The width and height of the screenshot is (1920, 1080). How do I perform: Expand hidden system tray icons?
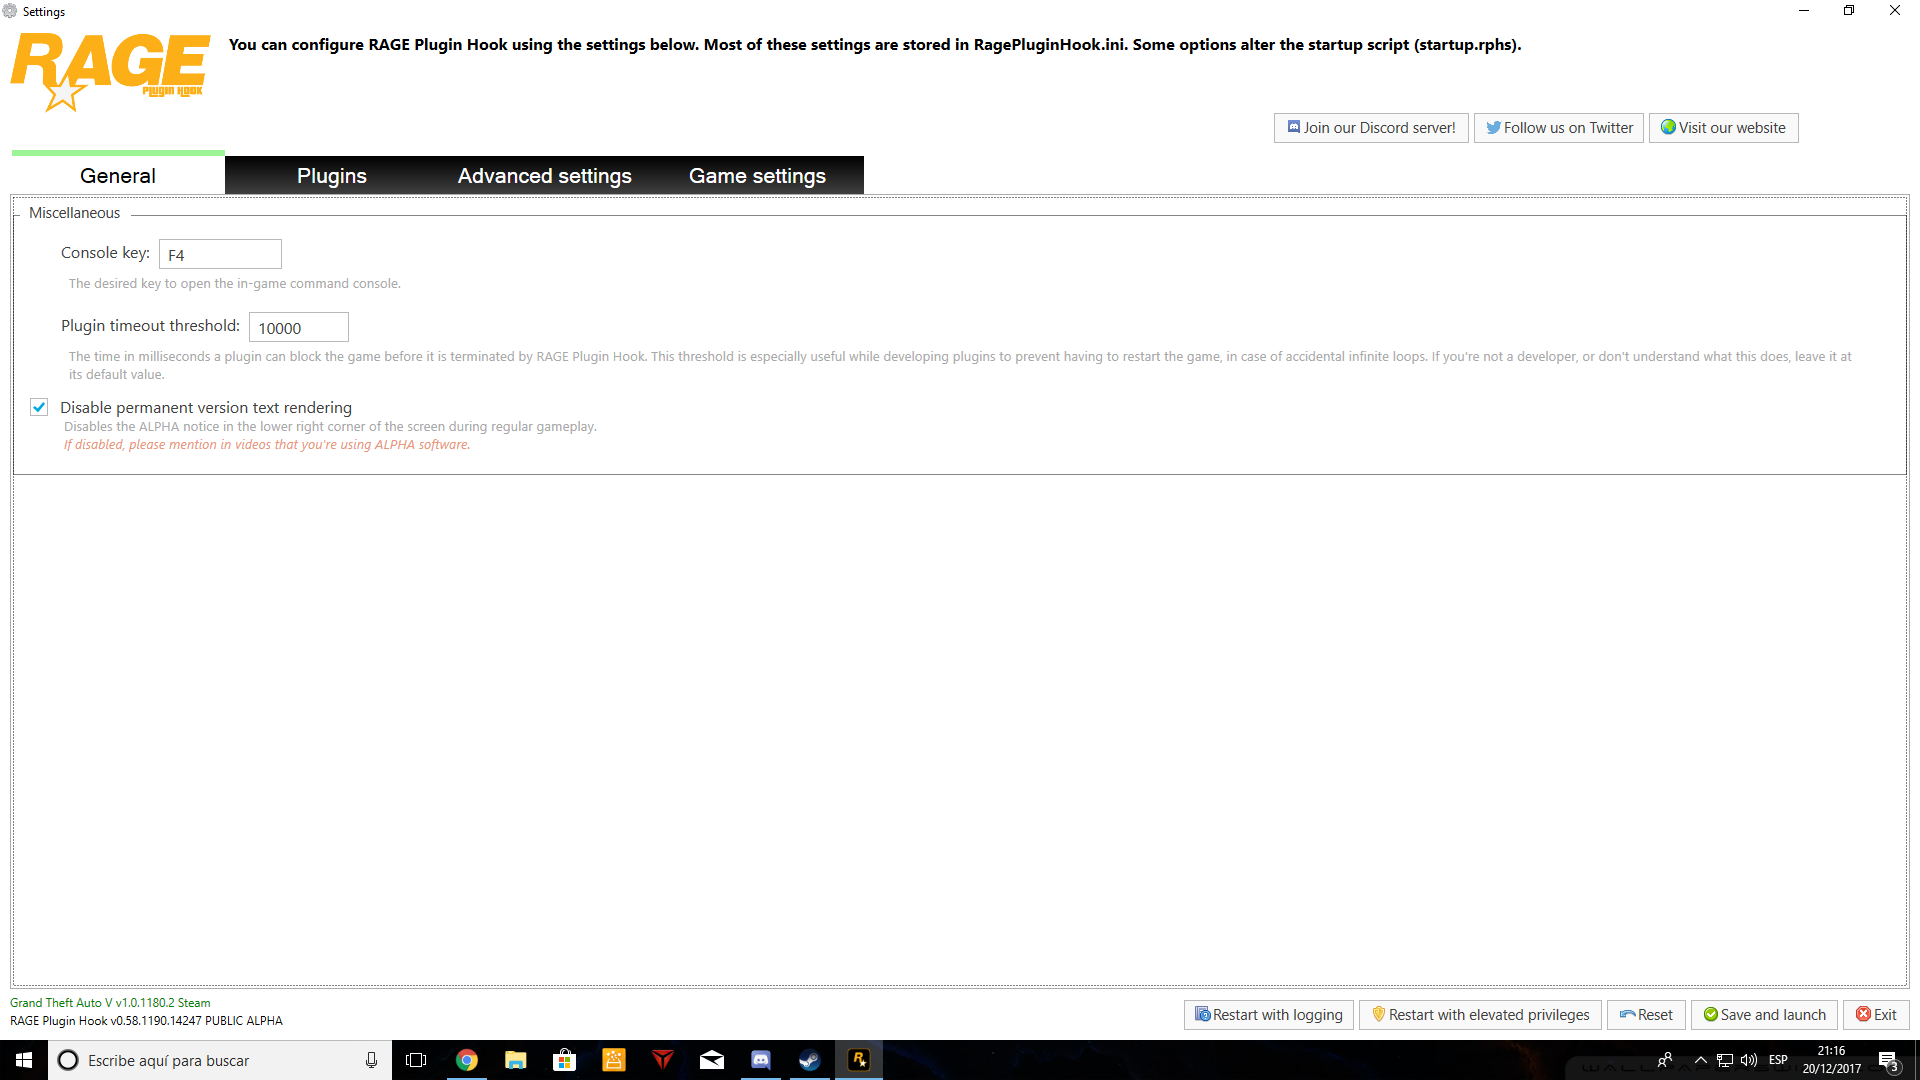pos(1700,1060)
